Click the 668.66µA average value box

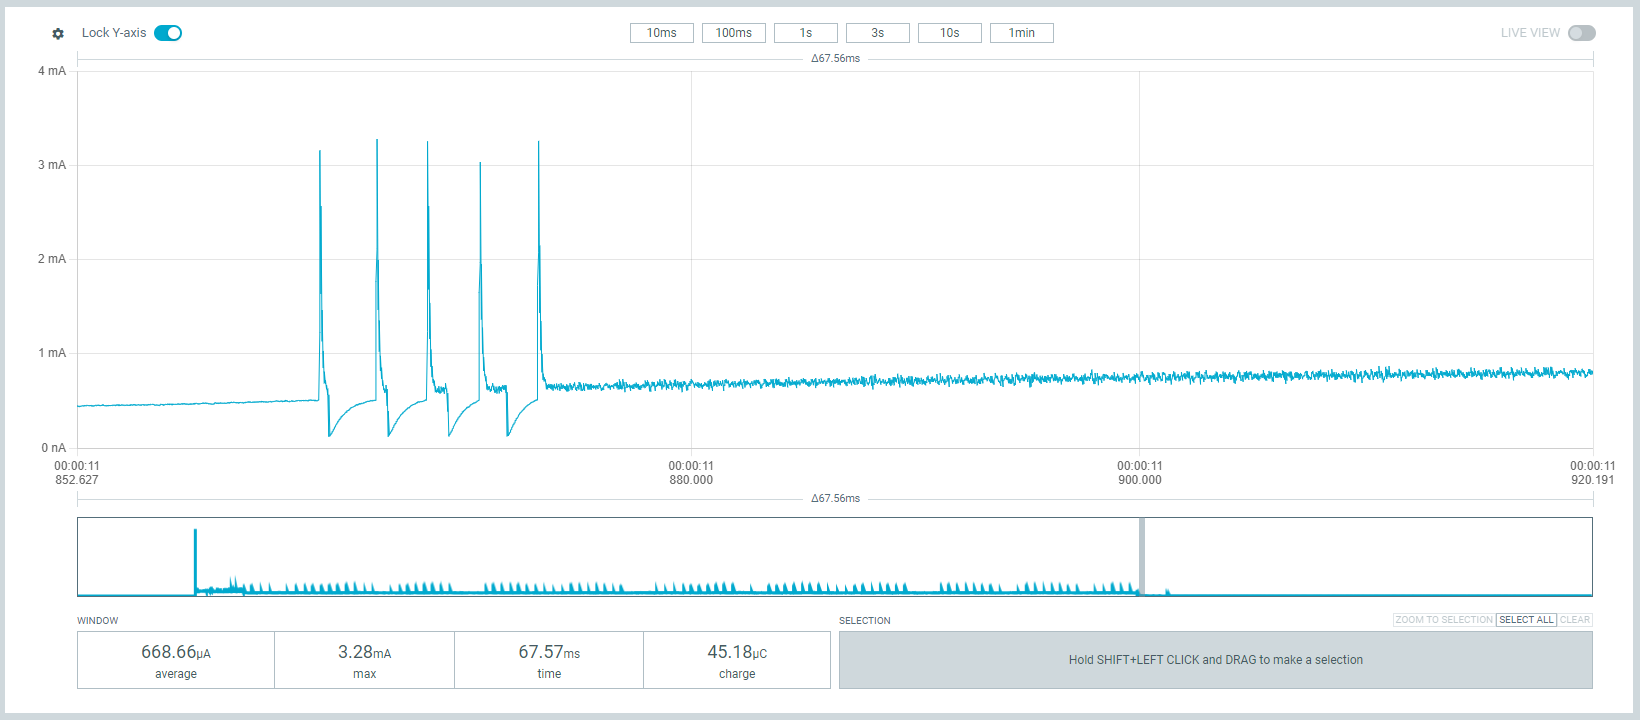pyautogui.click(x=176, y=660)
